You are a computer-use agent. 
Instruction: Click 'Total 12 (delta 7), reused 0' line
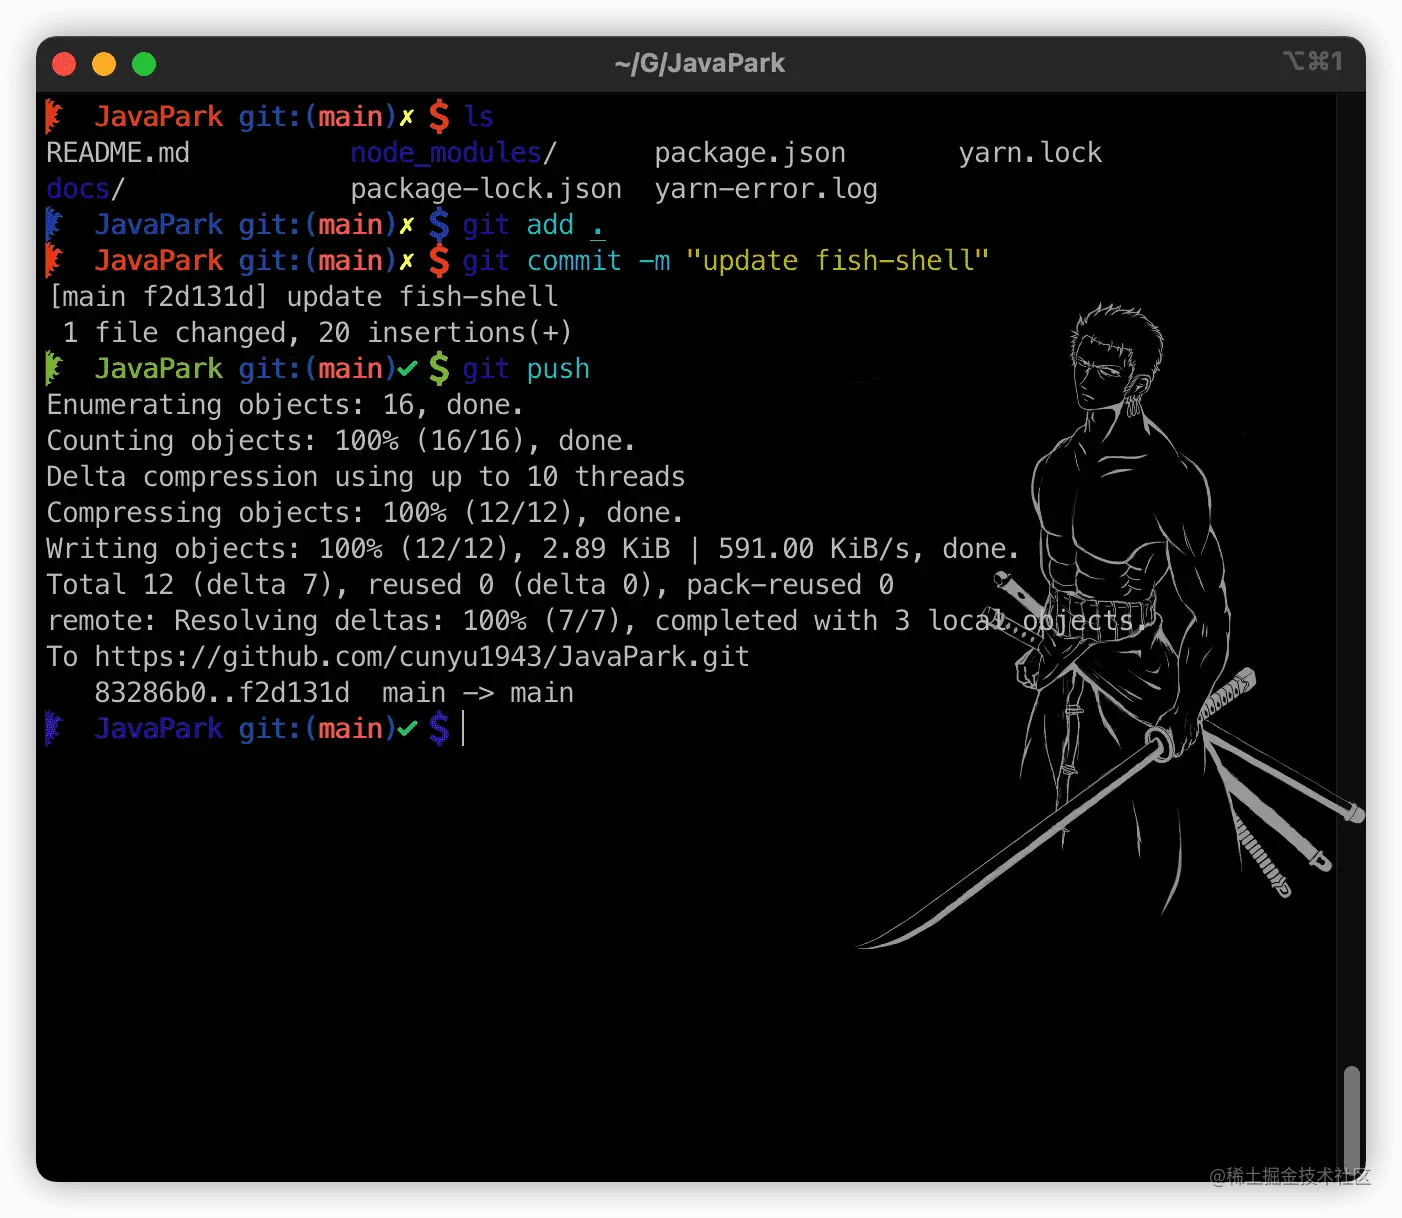(x=470, y=585)
